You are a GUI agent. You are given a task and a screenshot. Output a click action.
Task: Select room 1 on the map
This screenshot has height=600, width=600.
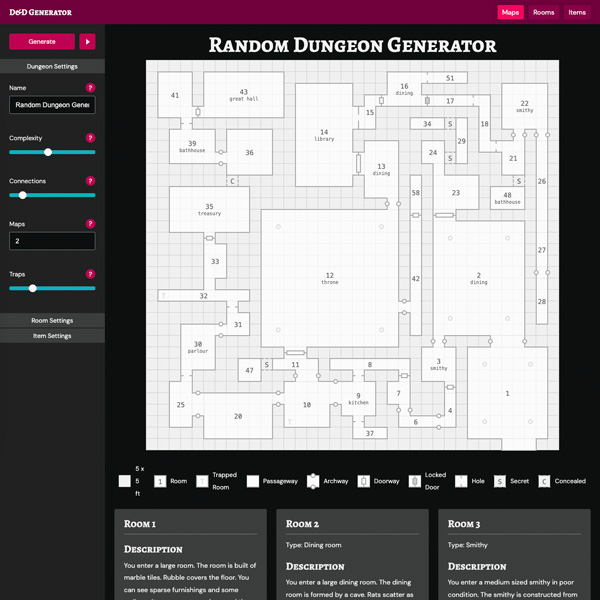pyautogui.click(x=507, y=393)
